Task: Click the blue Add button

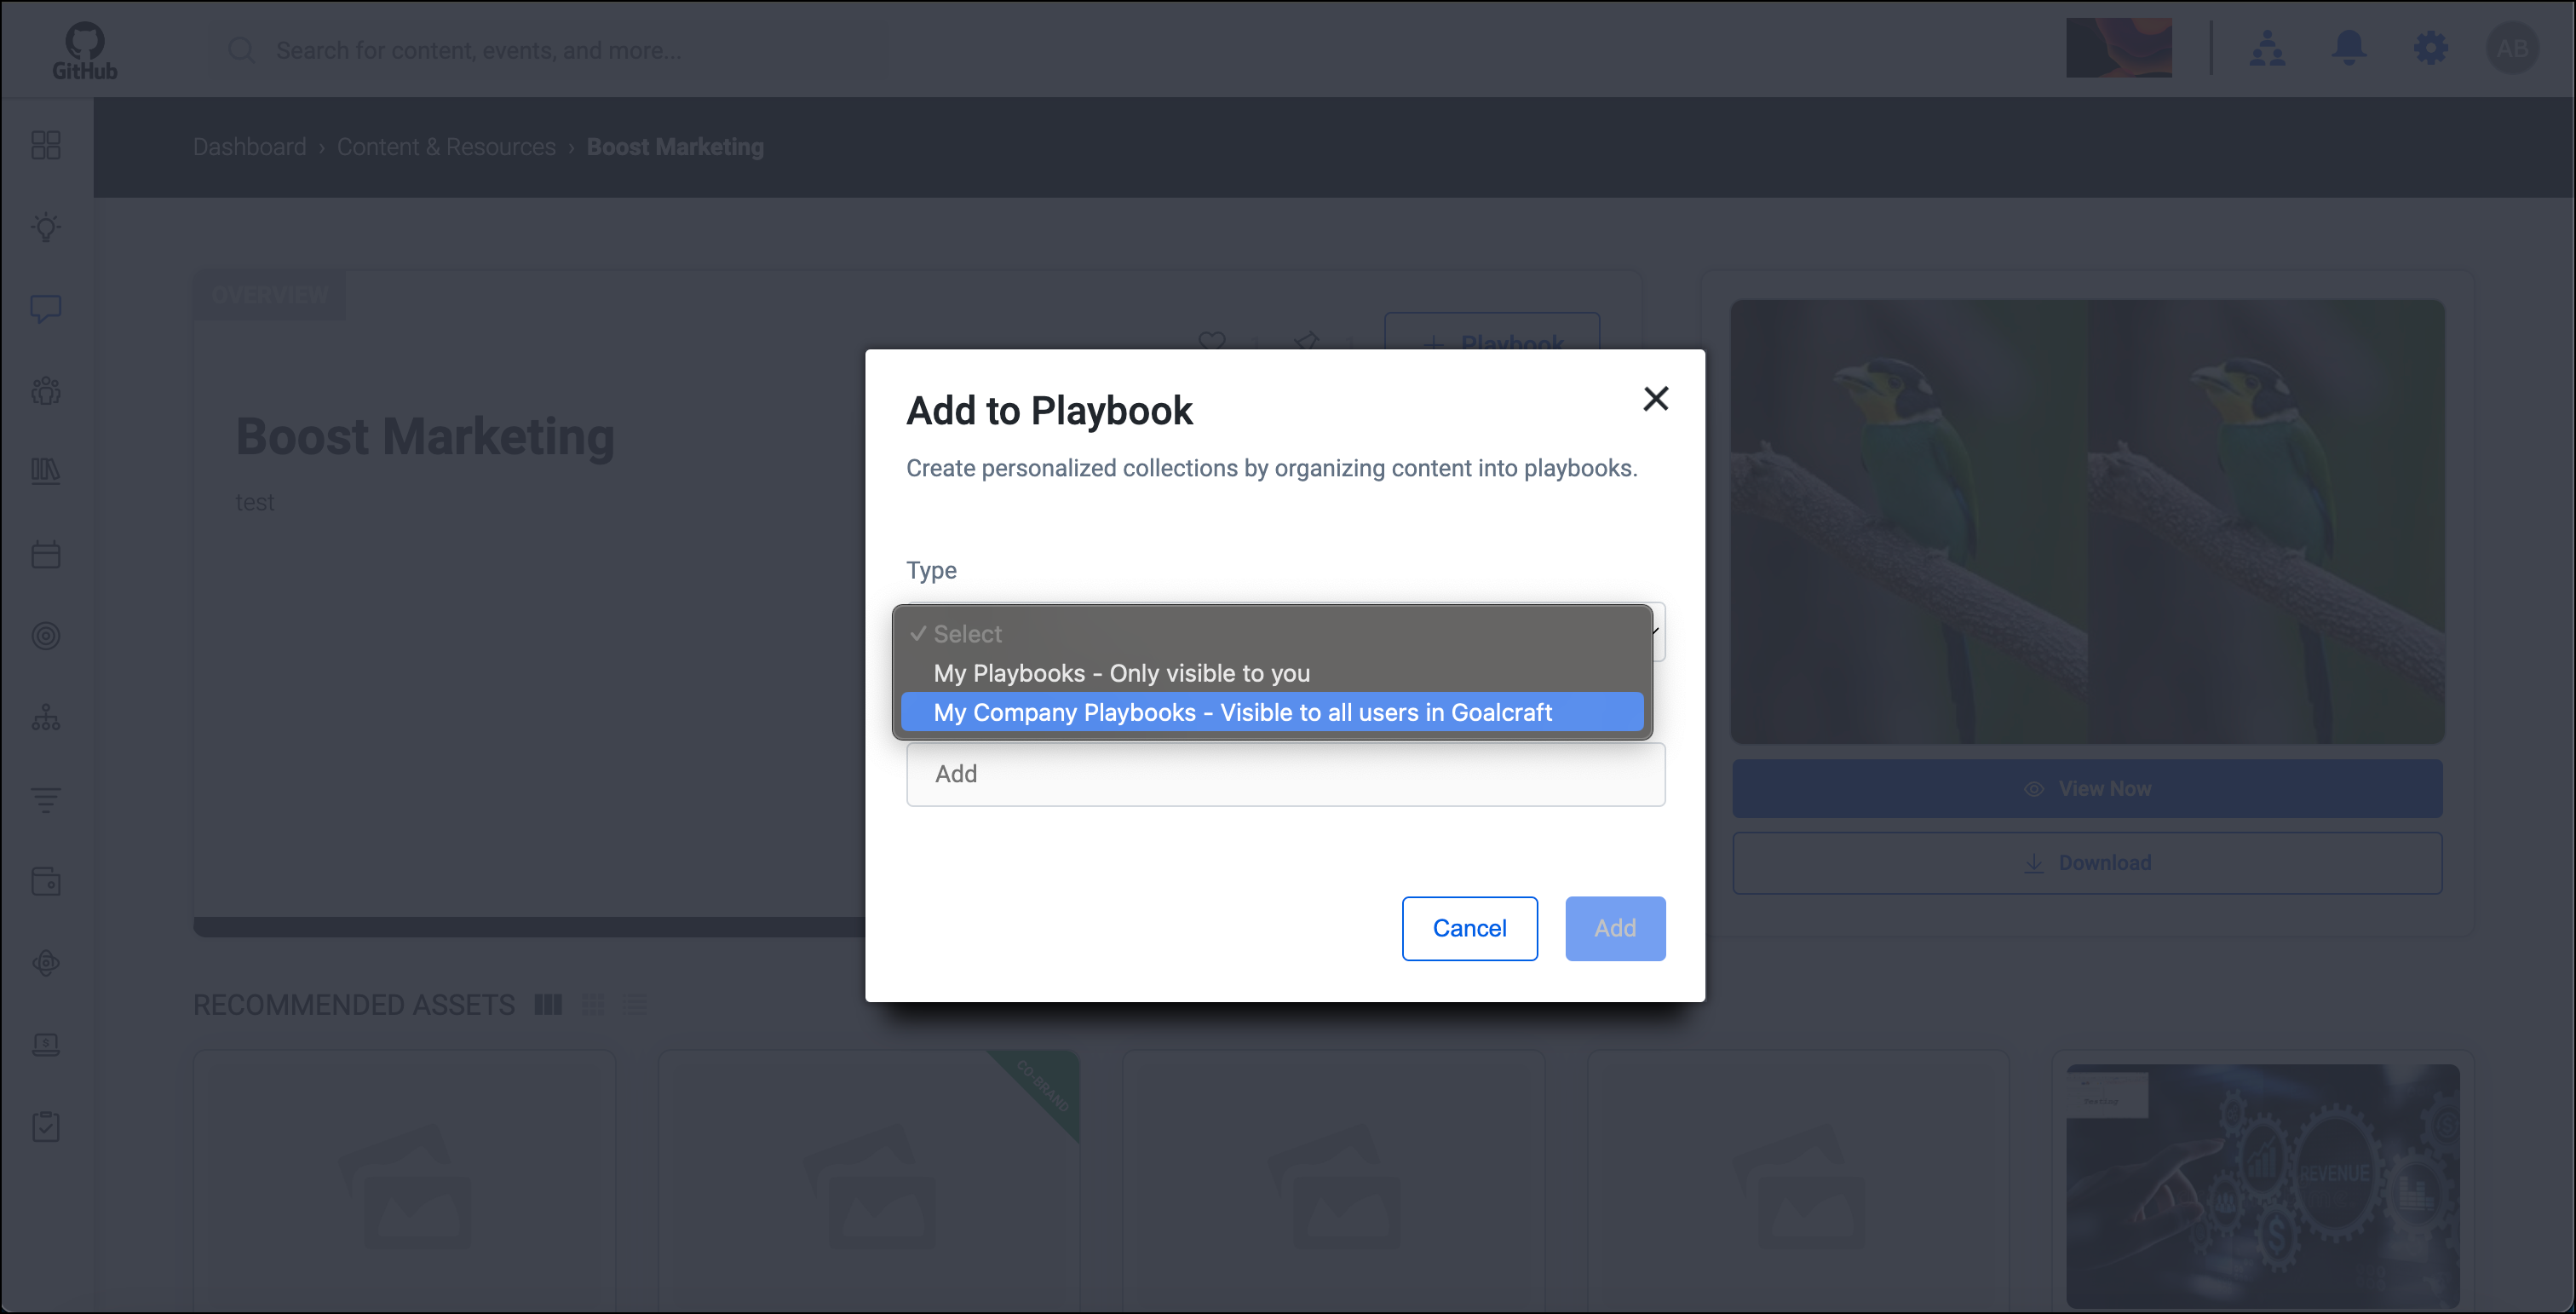Action: click(x=1615, y=928)
